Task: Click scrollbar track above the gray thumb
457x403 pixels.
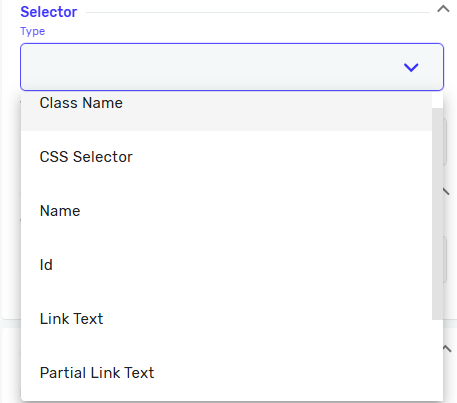Action: [437, 100]
